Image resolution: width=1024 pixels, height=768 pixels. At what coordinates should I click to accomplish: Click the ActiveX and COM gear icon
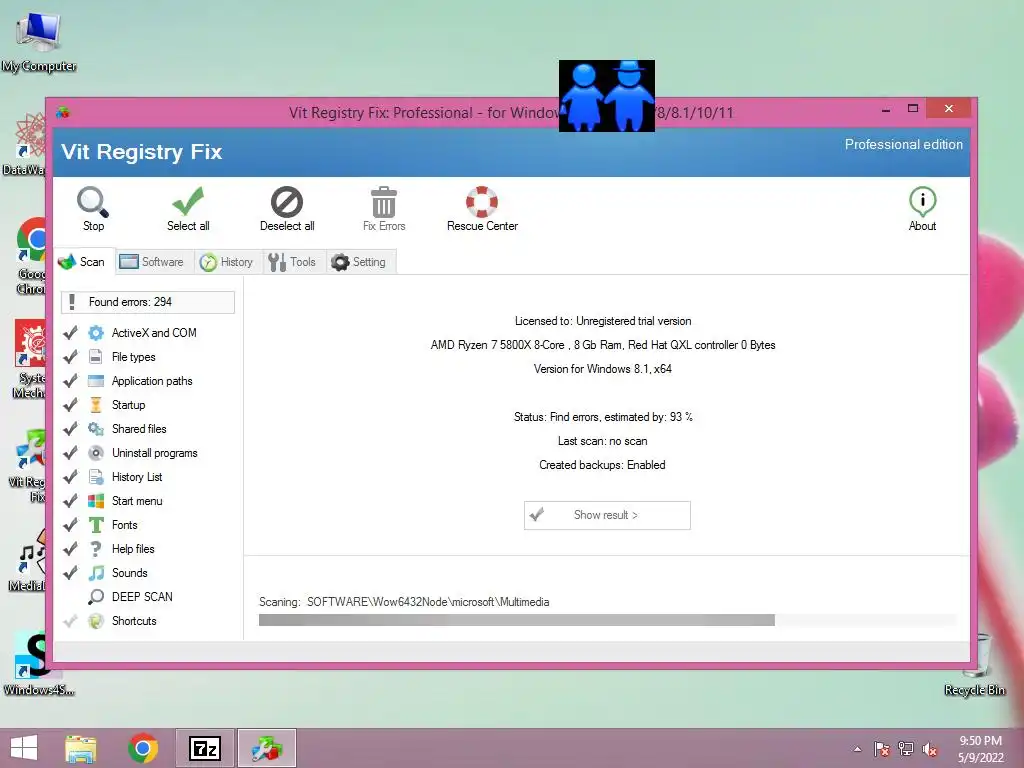[x=96, y=333]
